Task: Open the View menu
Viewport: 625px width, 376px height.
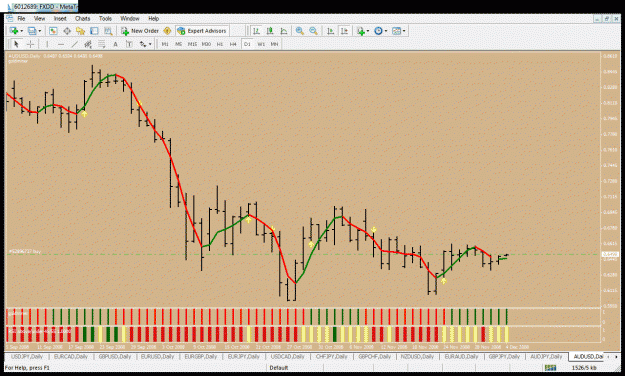Action: (39, 18)
